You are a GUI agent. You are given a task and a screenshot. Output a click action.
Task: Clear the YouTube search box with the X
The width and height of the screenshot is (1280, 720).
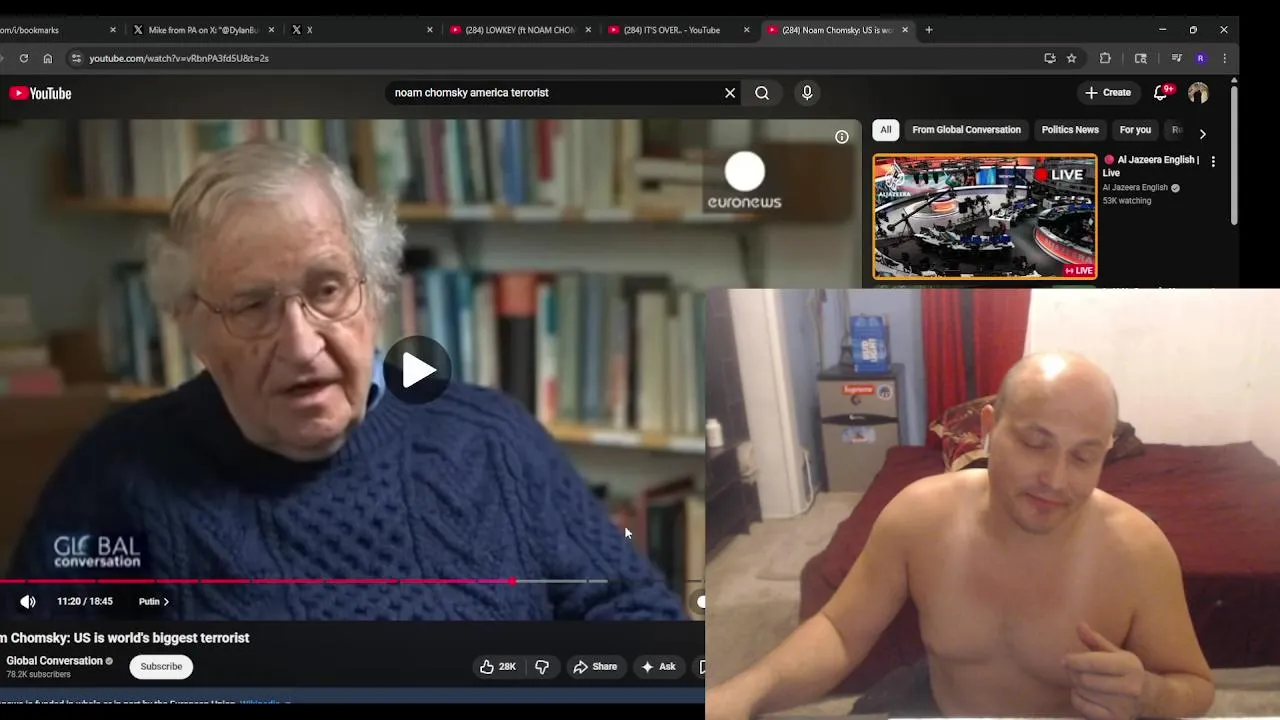coord(730,93)
